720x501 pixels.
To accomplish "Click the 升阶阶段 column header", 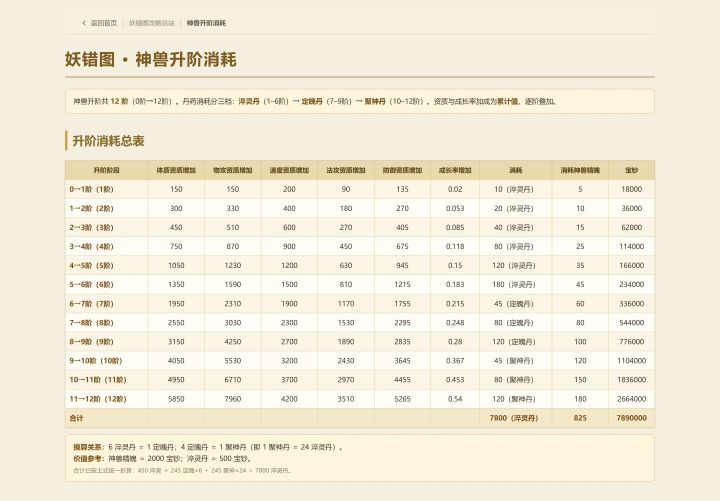I will (107, 170).
